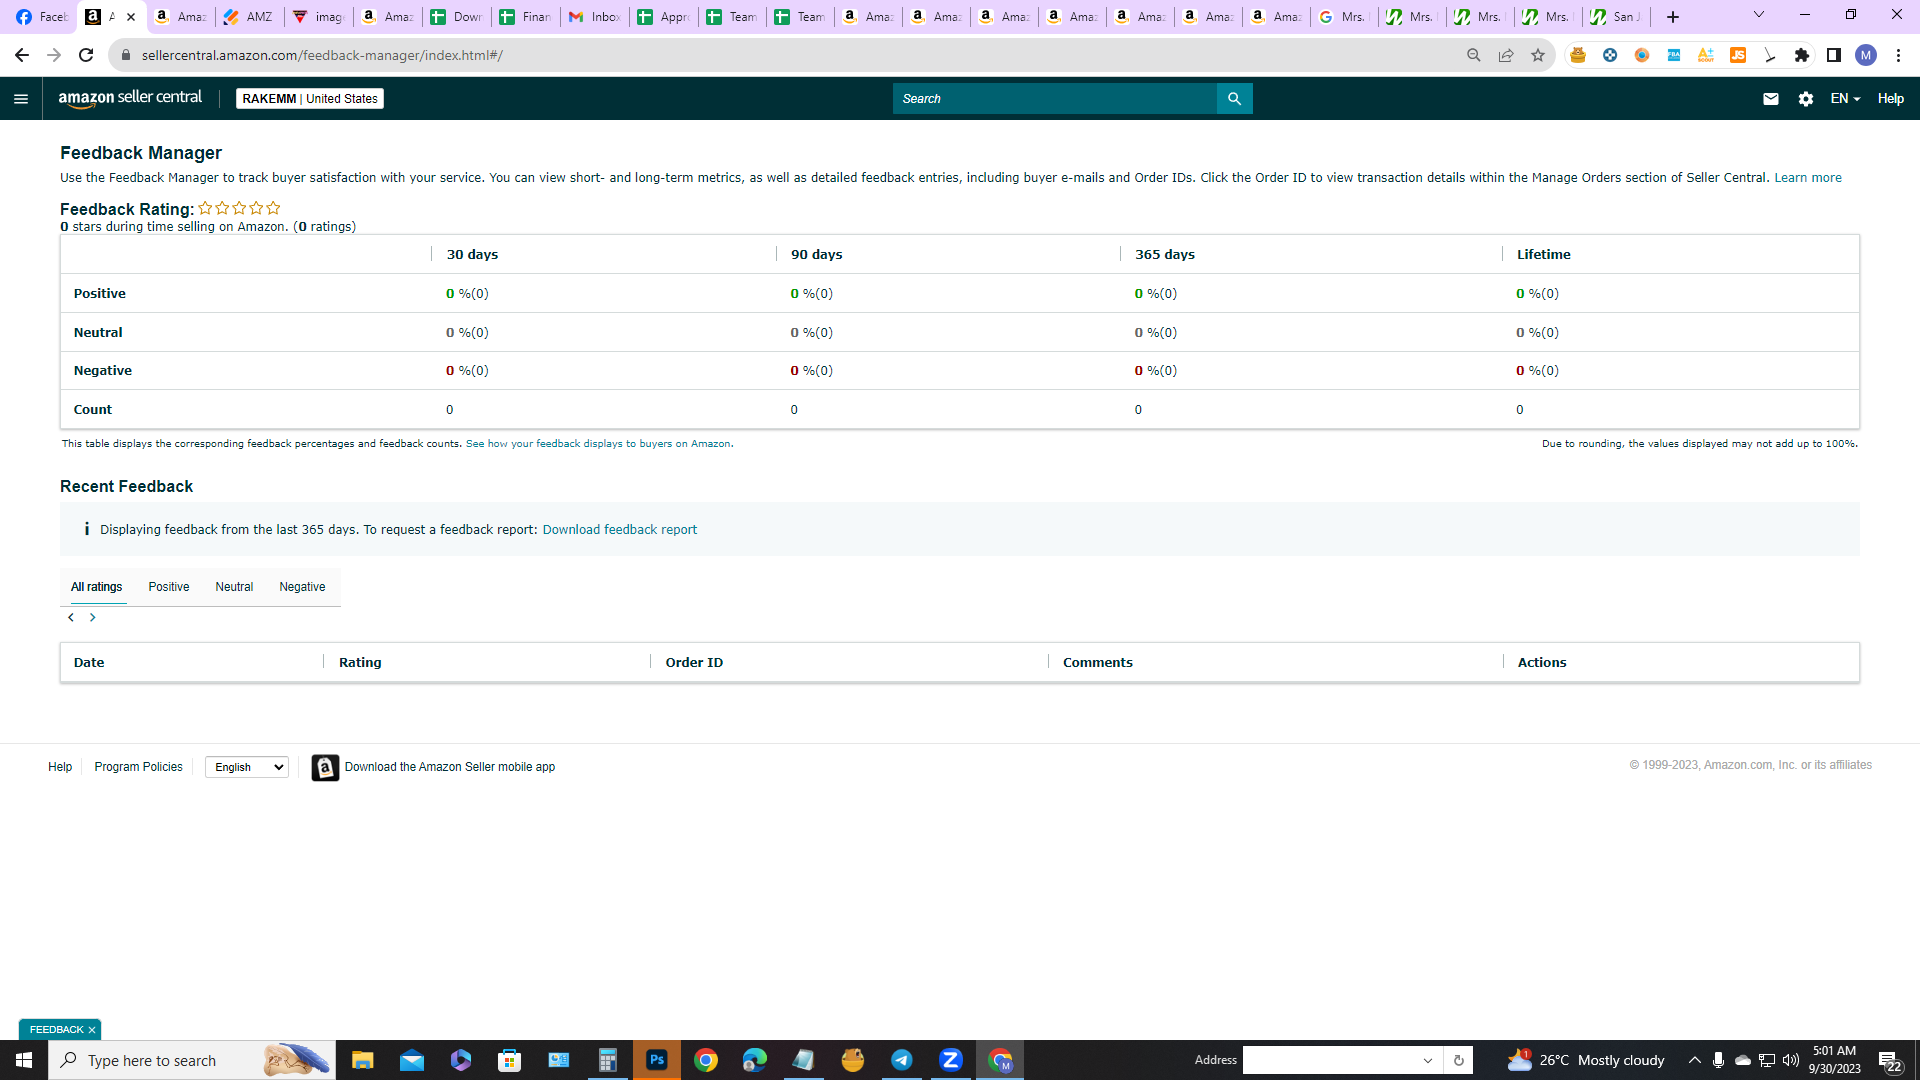Screen dimensions: 1920x1080
Task: Click the Order ID column header
Action: (x=694, y=663)
